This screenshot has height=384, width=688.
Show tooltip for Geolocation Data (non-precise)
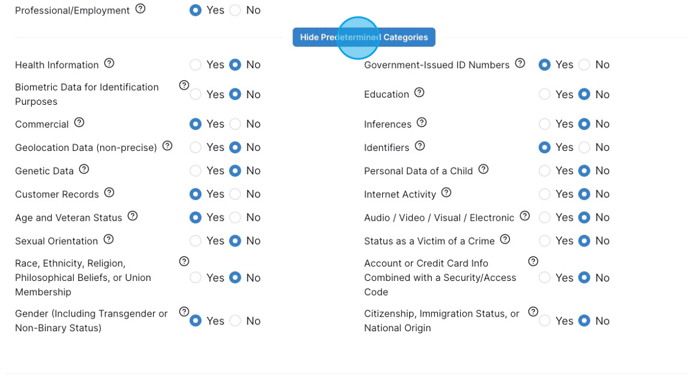[x=167, y=146]
